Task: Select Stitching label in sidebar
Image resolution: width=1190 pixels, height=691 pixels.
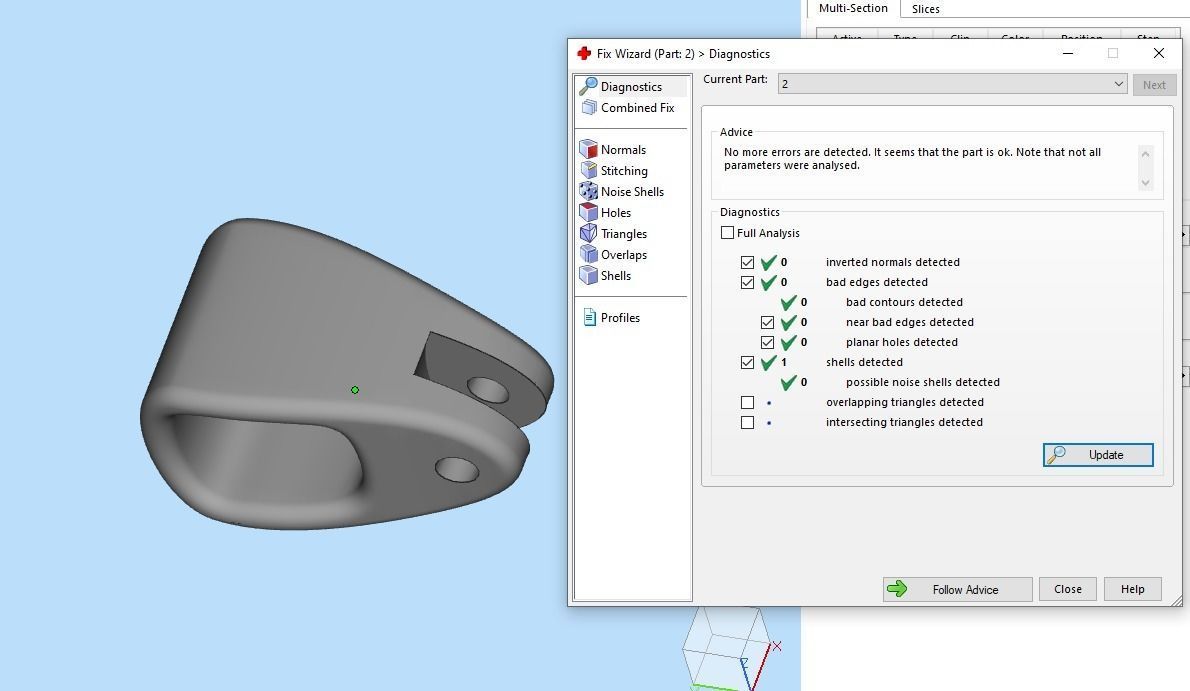Action: click(624, 171)
